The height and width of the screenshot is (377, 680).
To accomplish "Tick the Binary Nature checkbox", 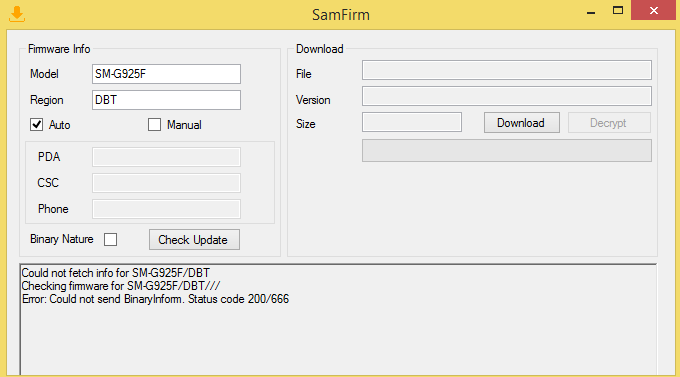I will [x=111, y=239].
